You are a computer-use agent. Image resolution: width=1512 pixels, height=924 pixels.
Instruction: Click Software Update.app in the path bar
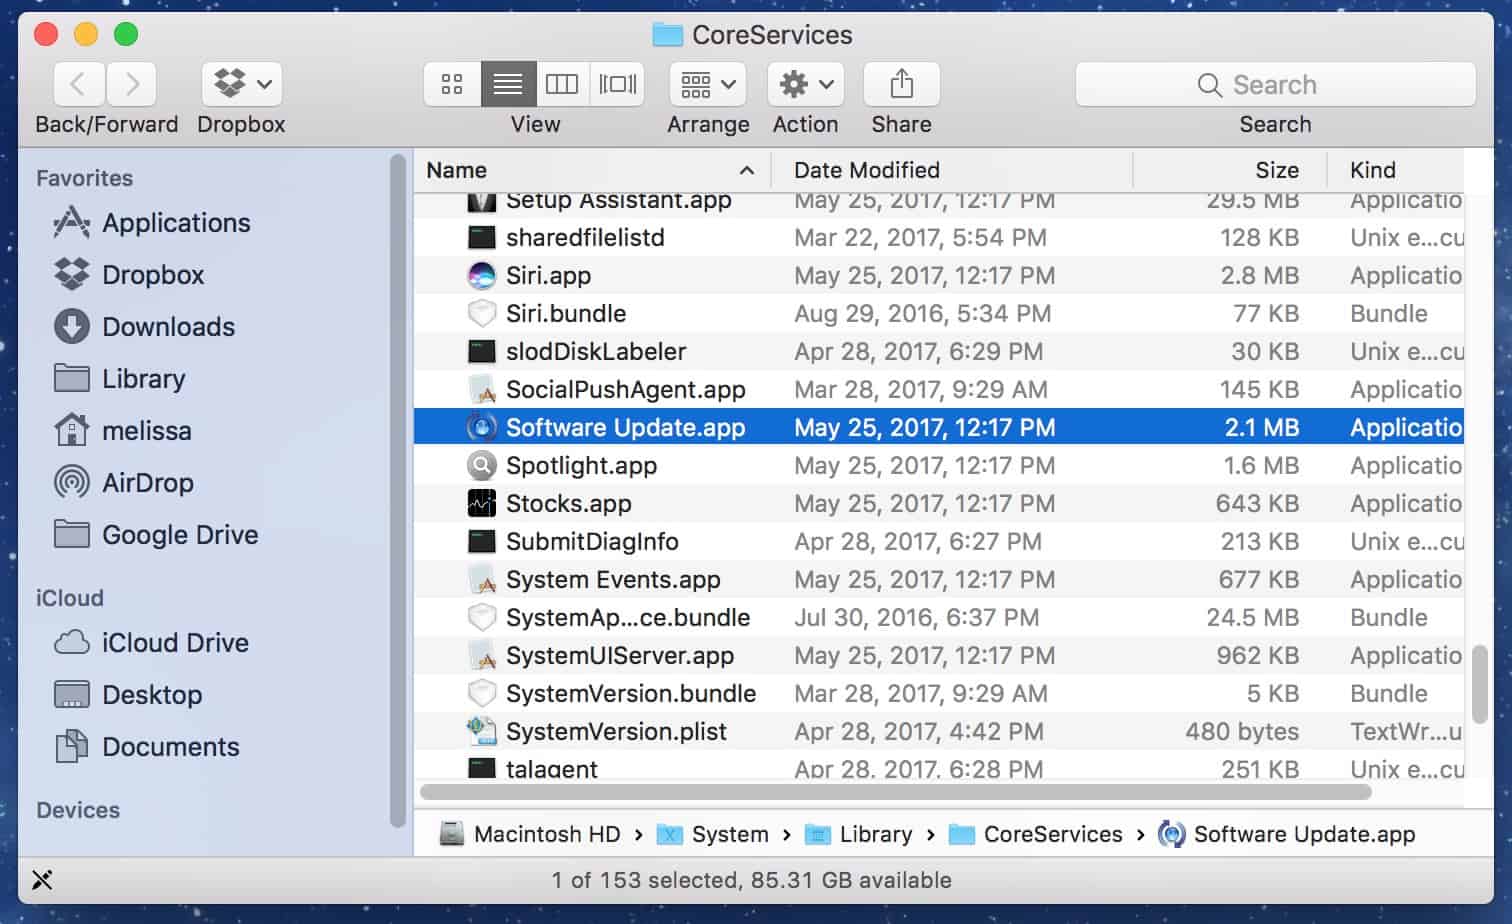tap(1287, 834)
